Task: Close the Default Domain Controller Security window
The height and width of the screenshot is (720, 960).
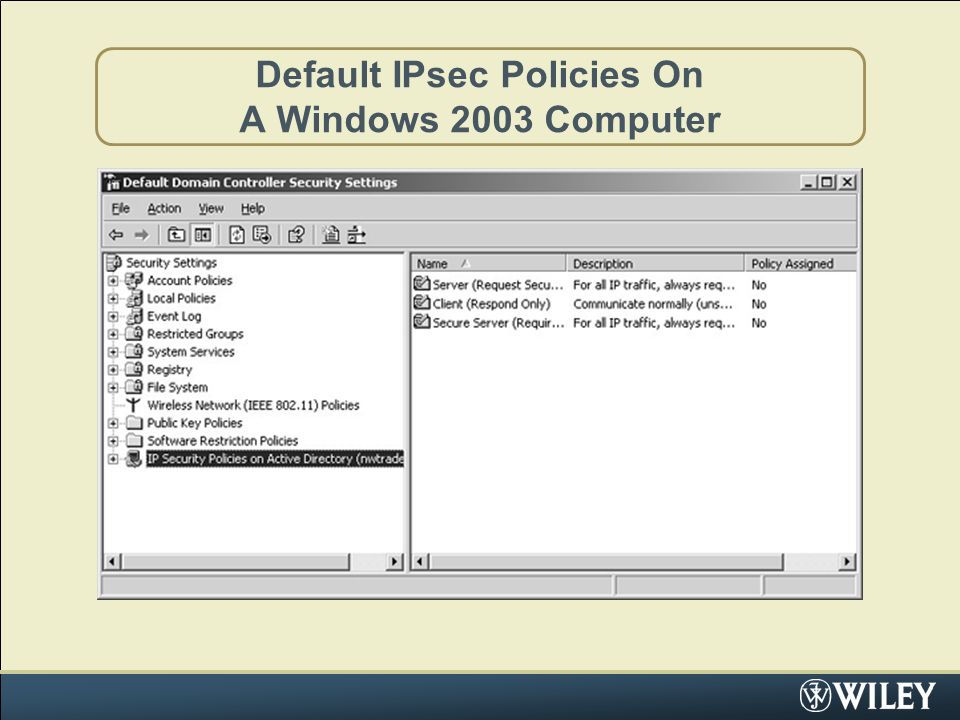Action: point(847,182)
